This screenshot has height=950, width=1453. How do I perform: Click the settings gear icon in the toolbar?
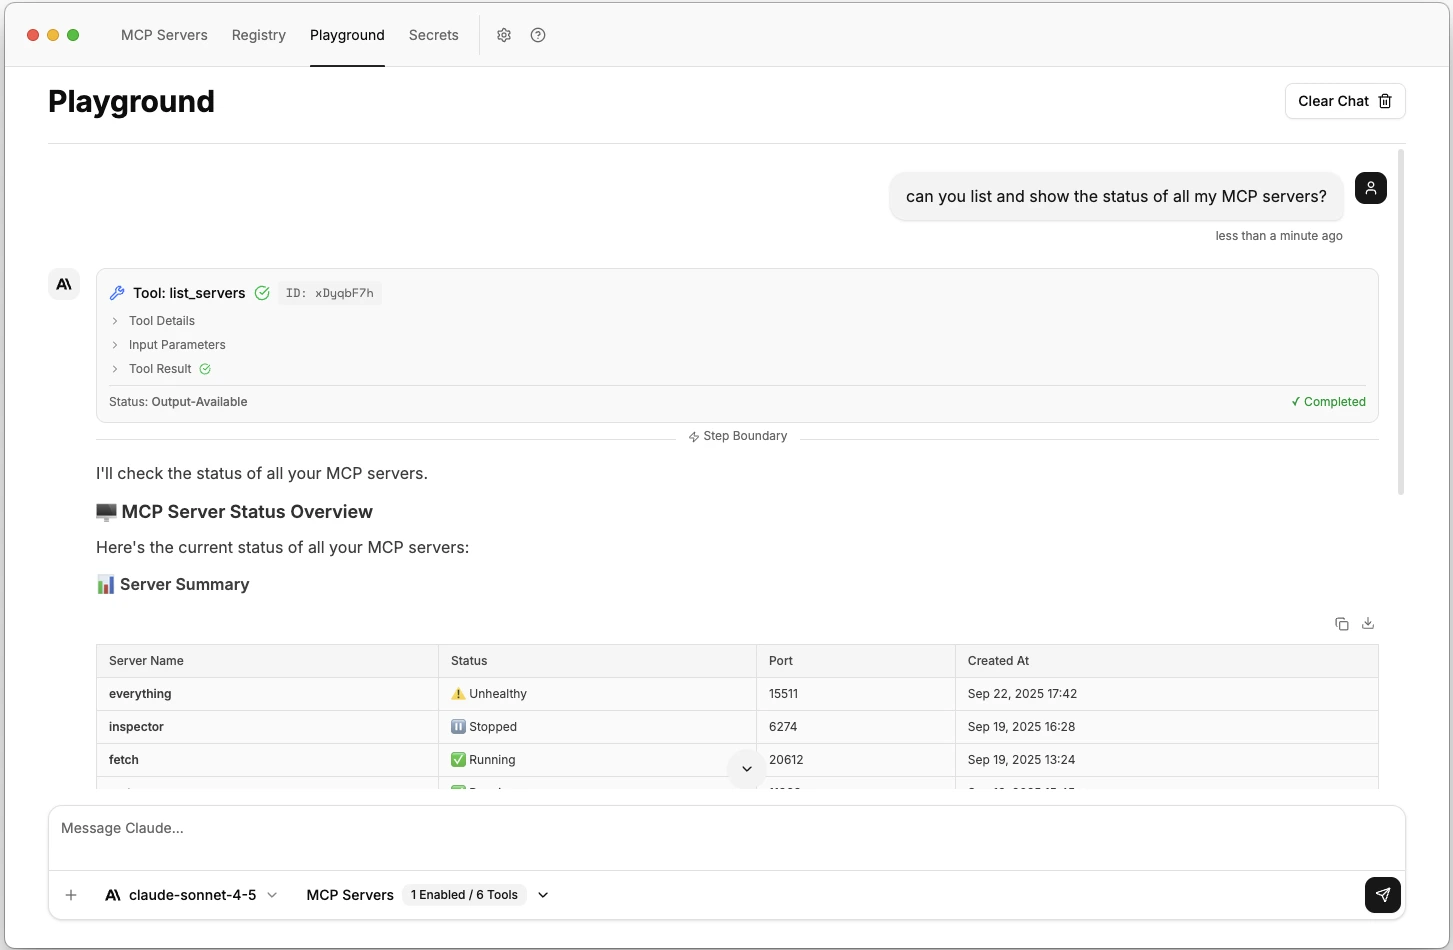pyautogui.click(x=504, y=35)
